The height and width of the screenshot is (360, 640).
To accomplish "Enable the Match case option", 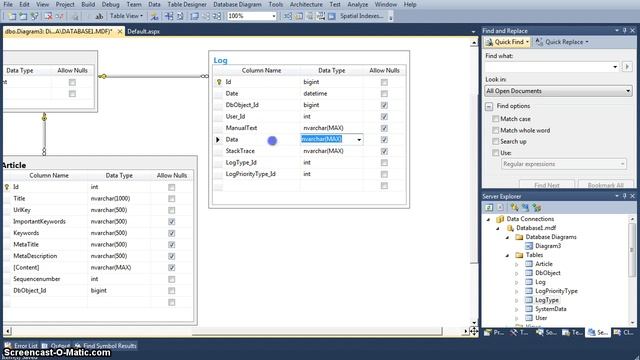I will click(496, 119).
